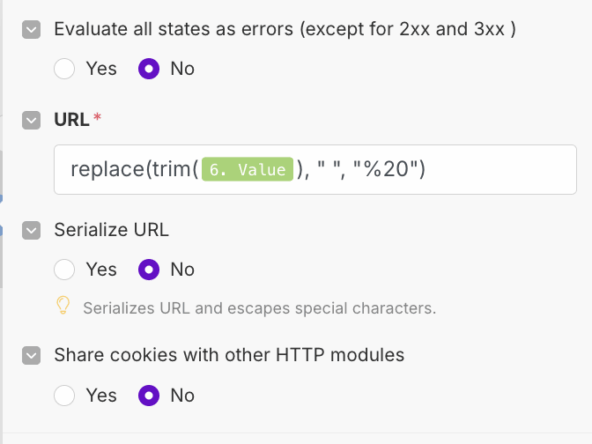The height and width of the screenshot is (444, 592).
Task: Click the lightbulb hint icon under Serialize URL
Action: tap(63, 305)
